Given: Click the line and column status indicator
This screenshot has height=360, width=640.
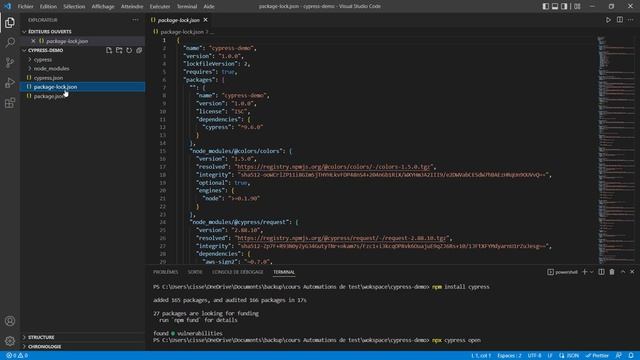Looking at the screenshot, I should point(481,356).
